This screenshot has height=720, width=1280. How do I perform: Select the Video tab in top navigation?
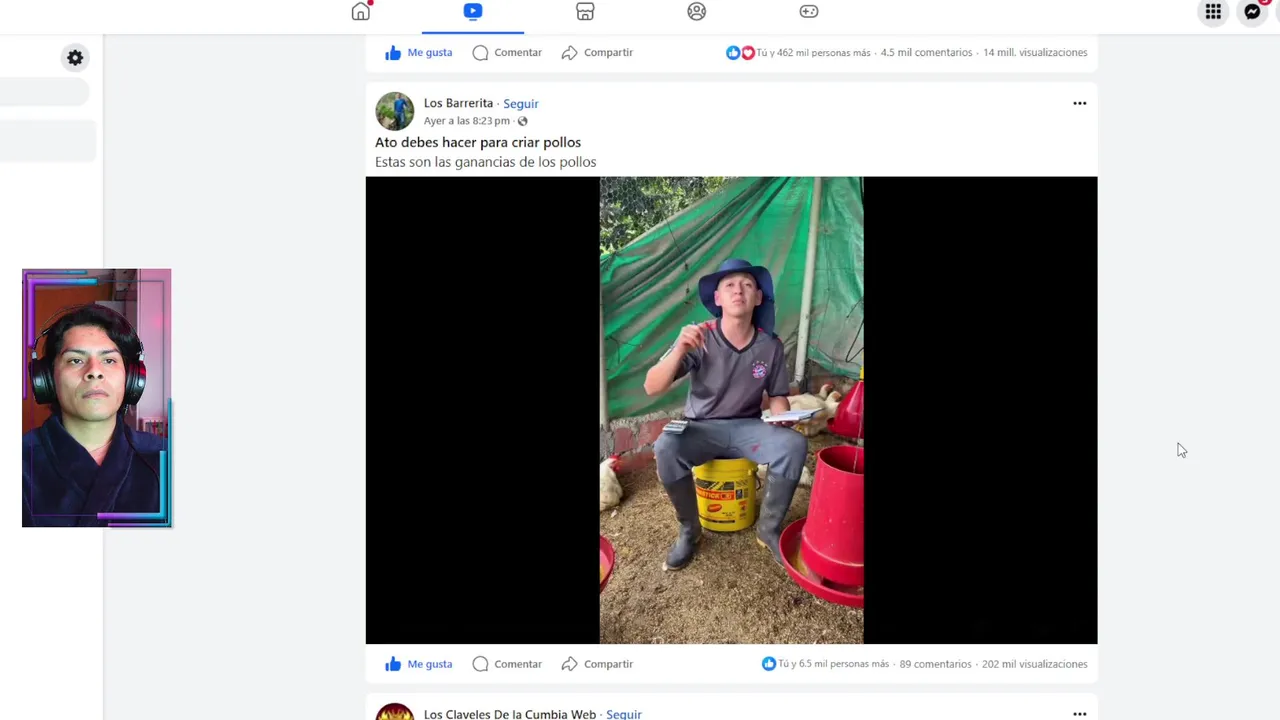tap(473, 11)
